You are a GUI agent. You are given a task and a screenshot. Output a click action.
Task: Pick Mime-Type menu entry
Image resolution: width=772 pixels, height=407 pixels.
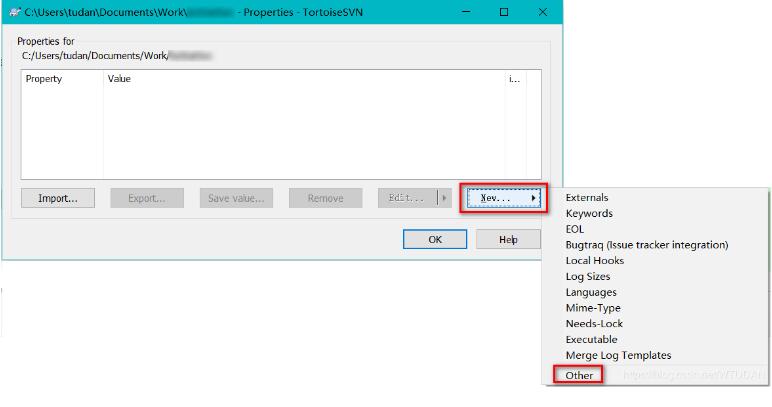pyautogui.click(x=593, y=308)
